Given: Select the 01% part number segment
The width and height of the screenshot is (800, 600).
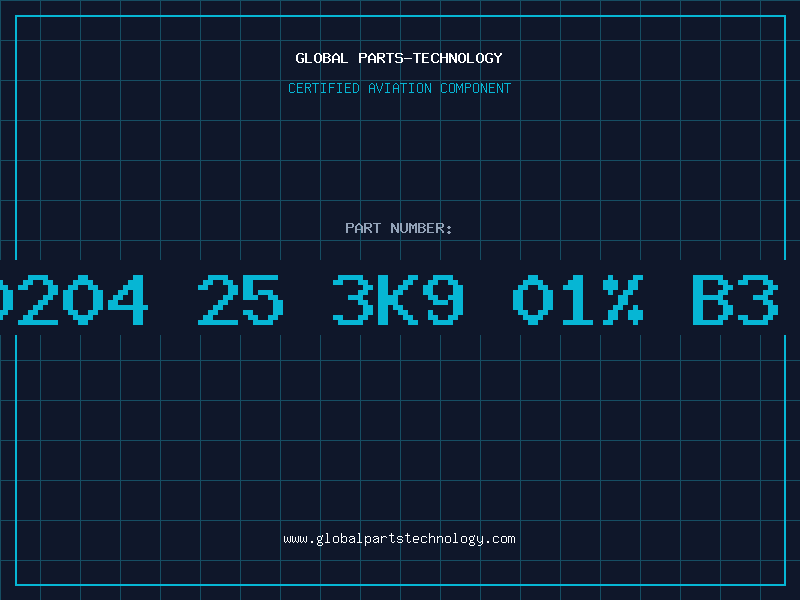Looking at the screenshot, I should (x=578, y=299).
